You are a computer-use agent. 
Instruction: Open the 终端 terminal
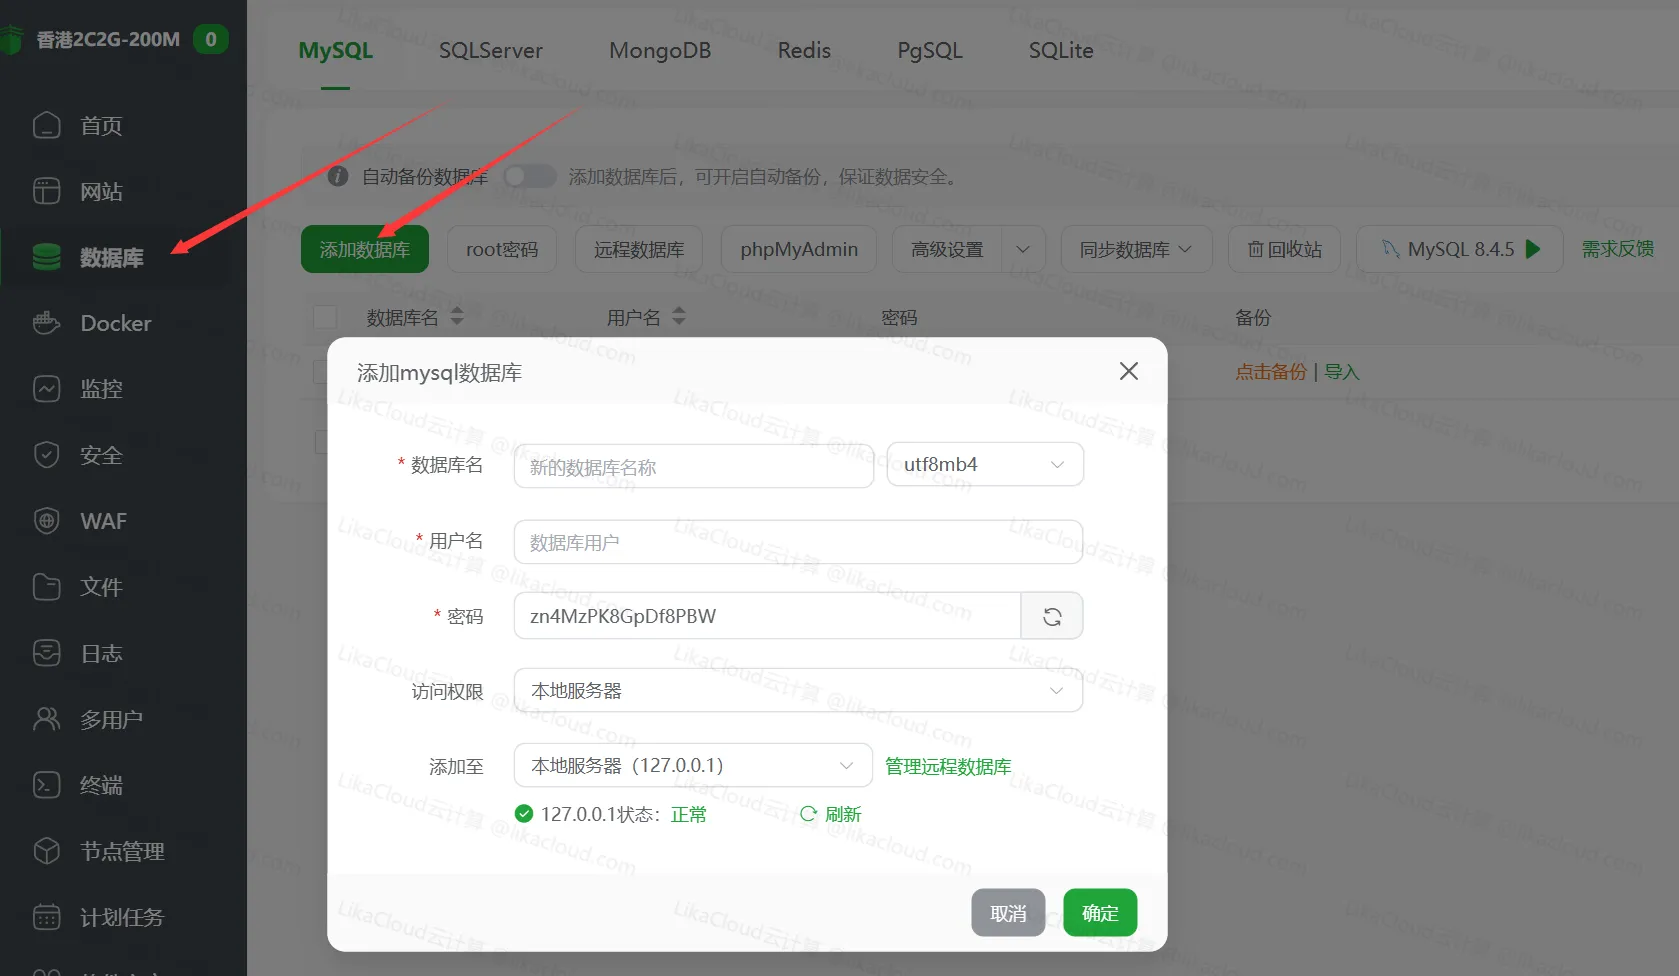tap(101, 785)
